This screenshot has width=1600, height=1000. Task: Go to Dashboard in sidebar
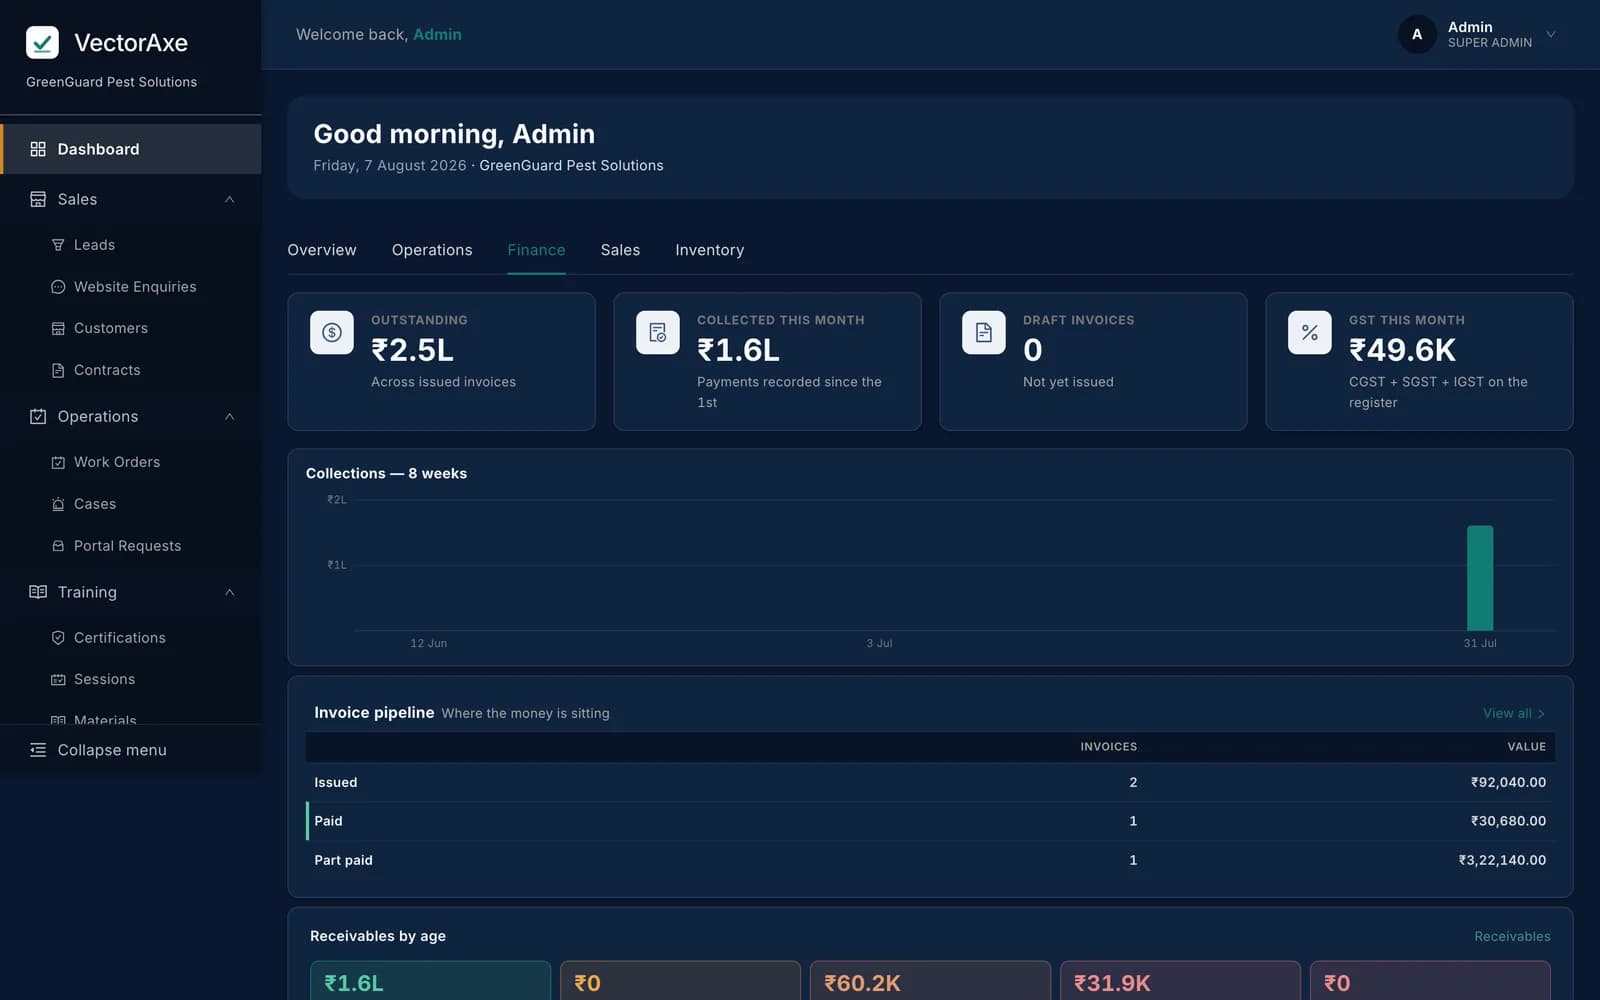point(131,149)
